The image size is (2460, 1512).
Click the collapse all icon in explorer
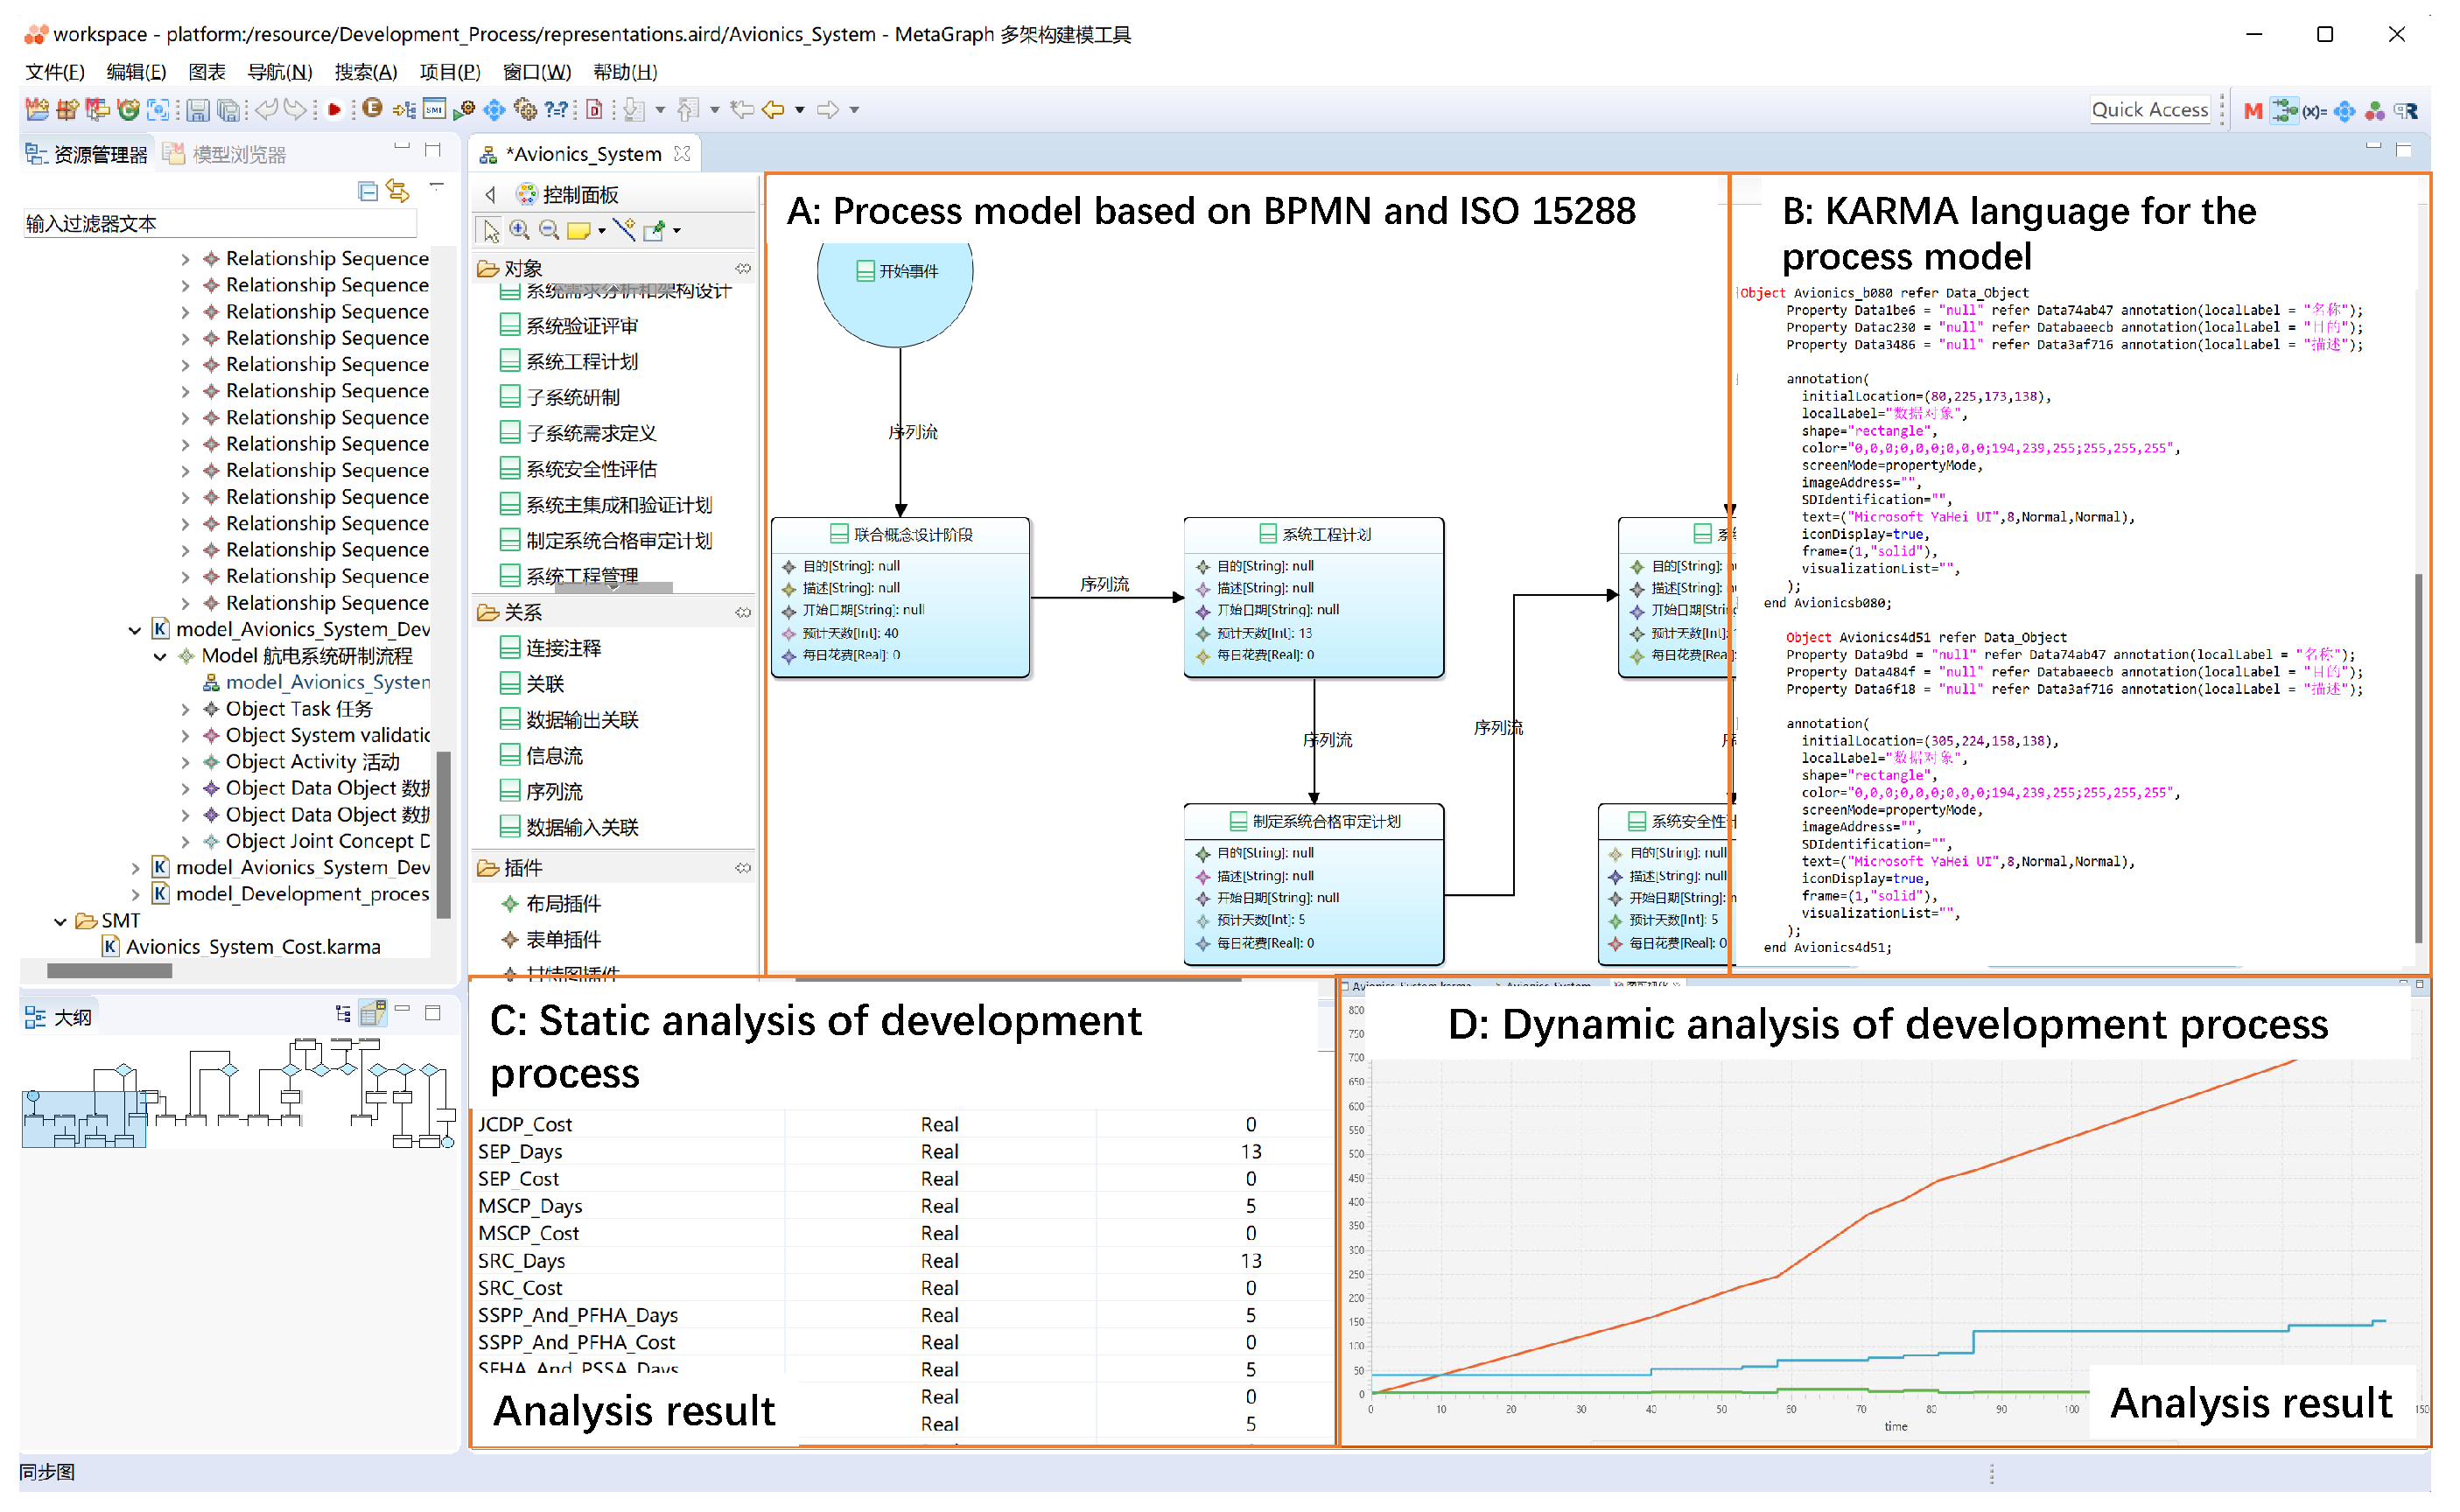(x=367, y=191)
